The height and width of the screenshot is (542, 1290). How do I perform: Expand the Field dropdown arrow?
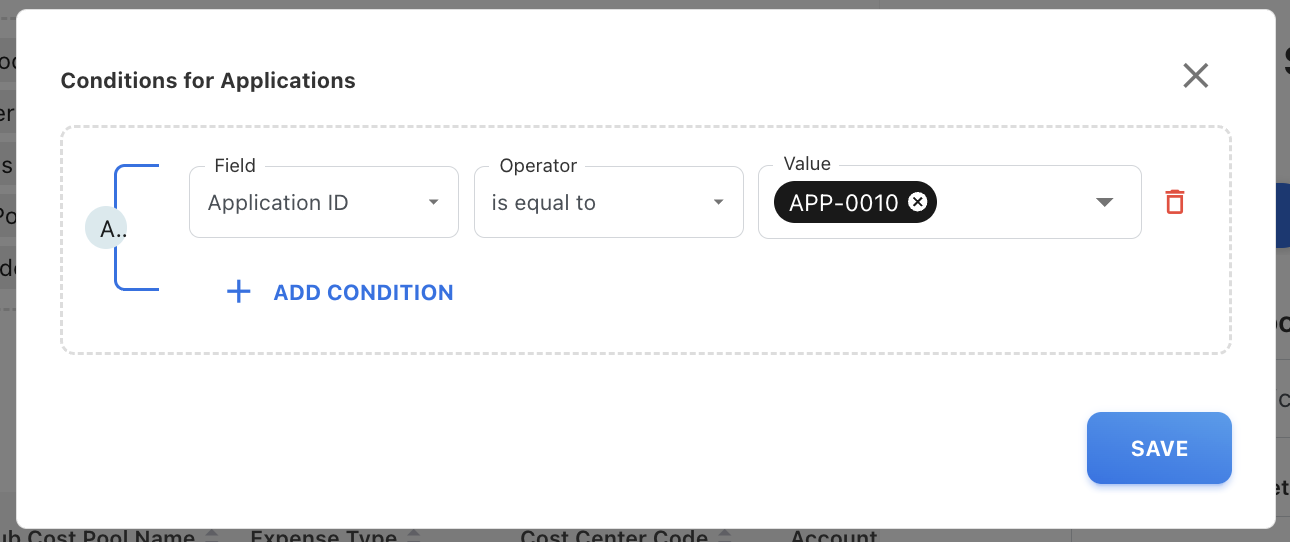[433, 202]
